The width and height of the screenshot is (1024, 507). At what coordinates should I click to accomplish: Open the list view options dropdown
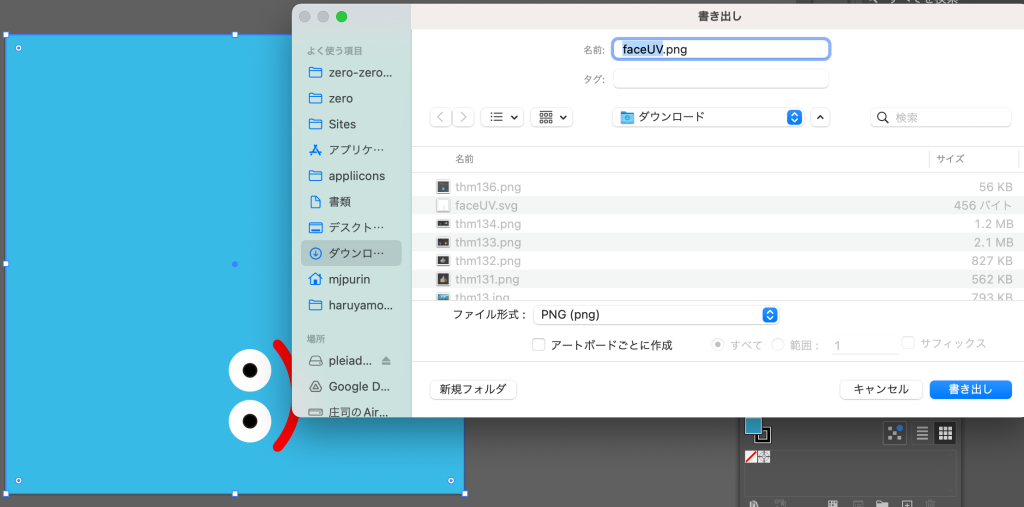tap(503, 117)
